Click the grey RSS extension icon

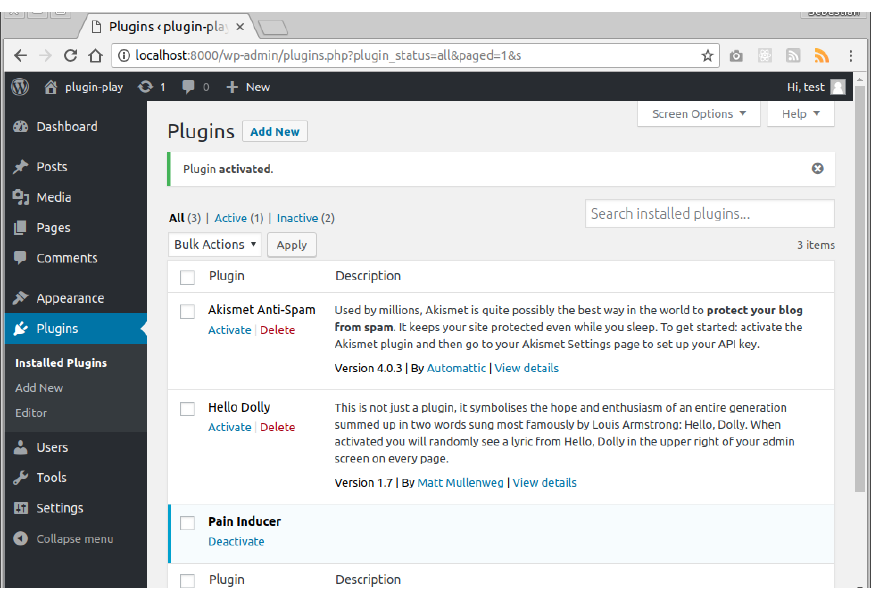click(793, 56)
